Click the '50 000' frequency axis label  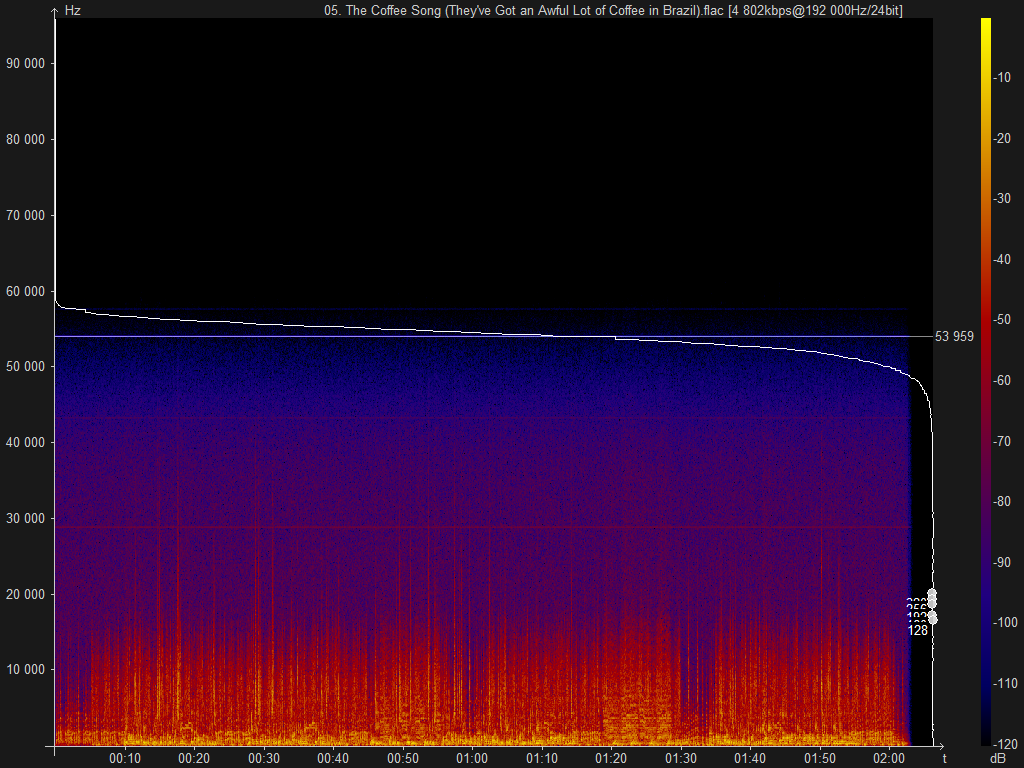click(x=25, y=366)
